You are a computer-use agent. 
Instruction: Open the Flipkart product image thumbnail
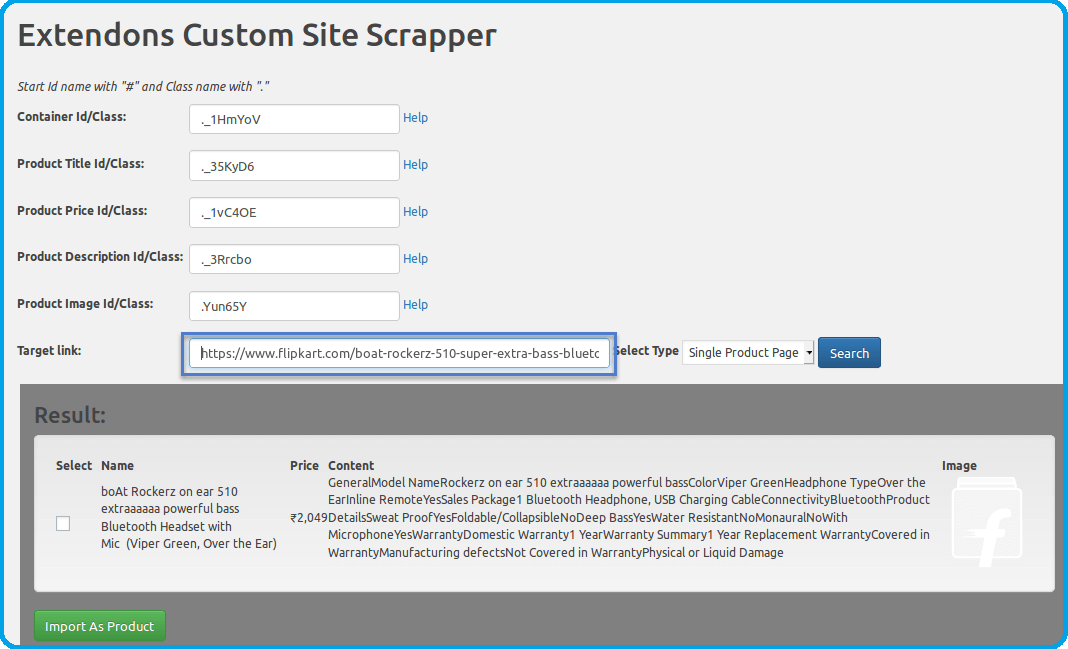tap(986, 523)
